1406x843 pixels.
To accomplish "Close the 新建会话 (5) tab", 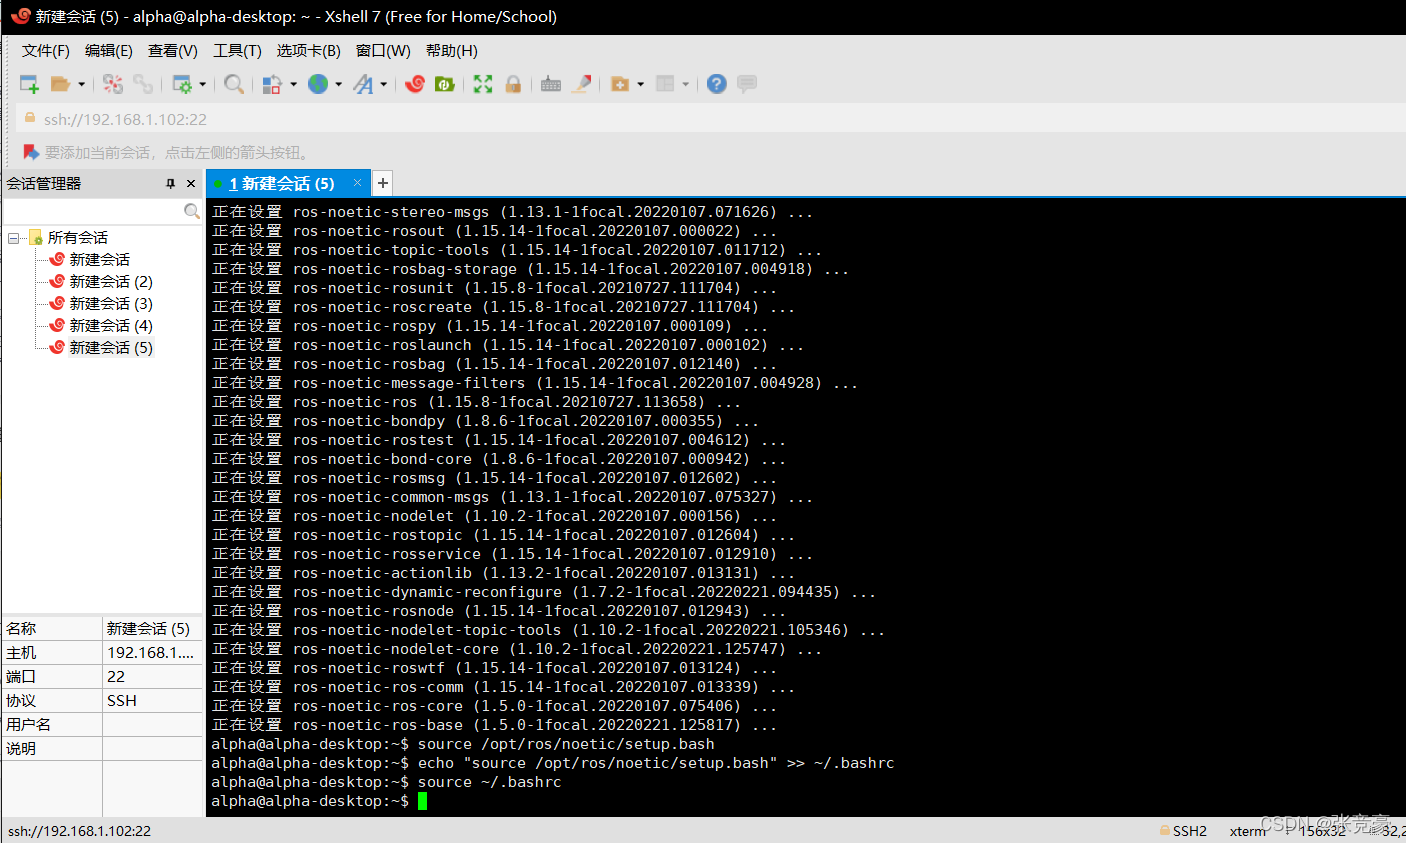I will (357, 182).
